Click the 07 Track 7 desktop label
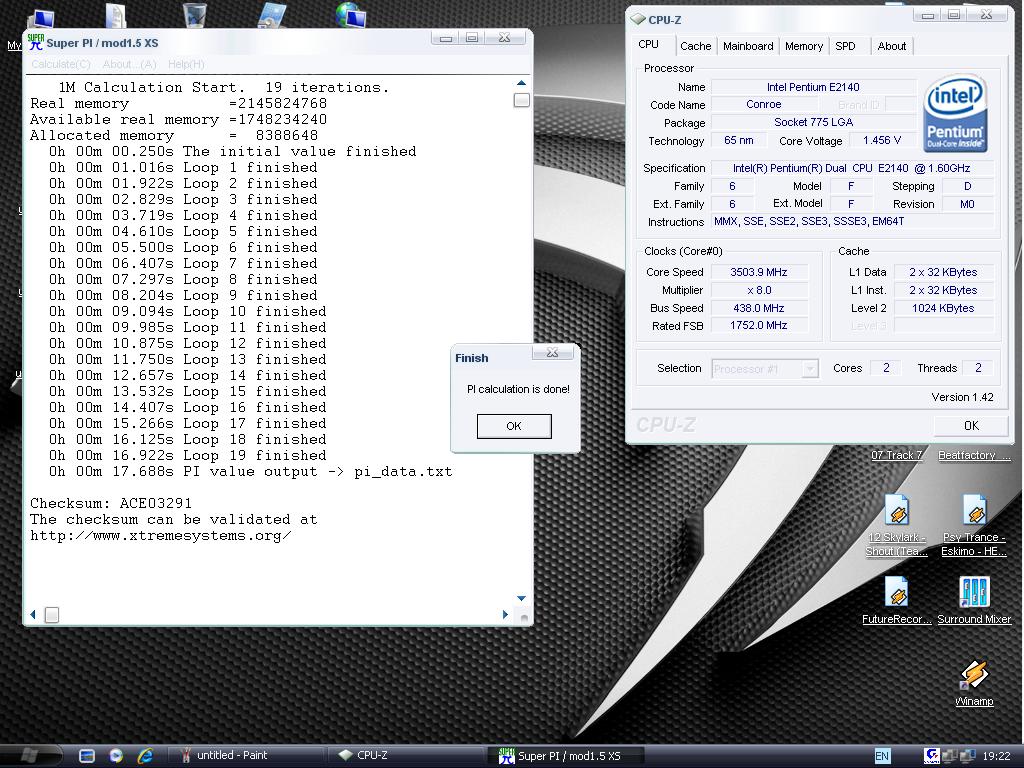 click(x=897, y=455)
